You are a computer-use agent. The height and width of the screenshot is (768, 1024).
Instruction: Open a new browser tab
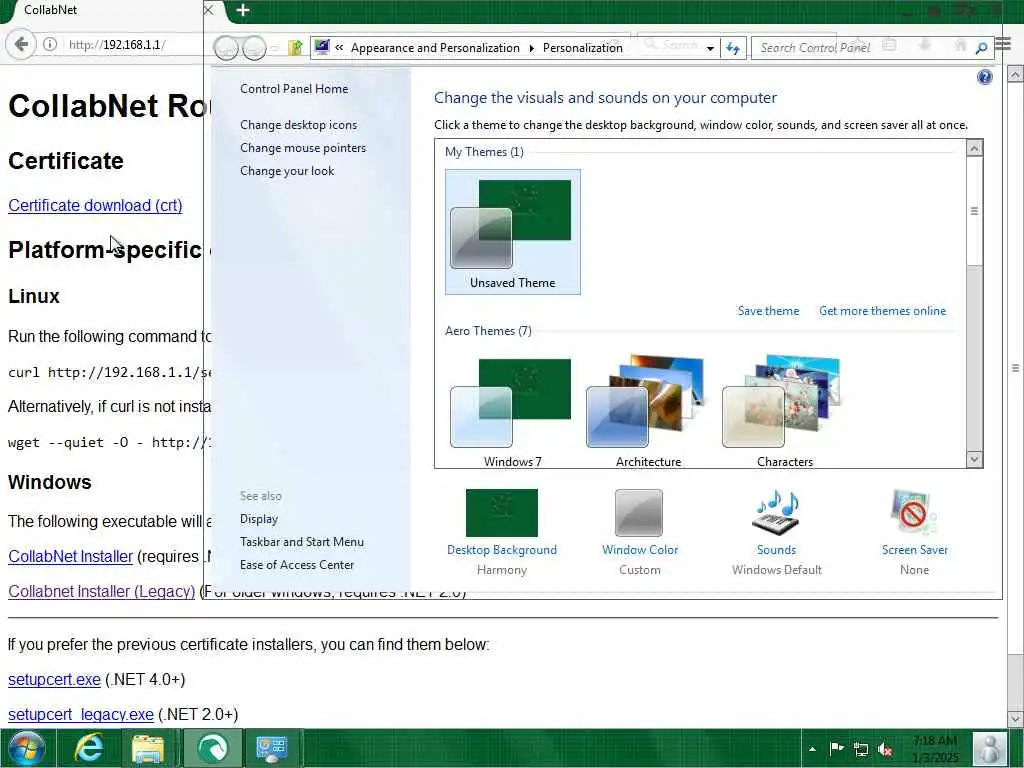pyautogui.click(x=242, y=10)
